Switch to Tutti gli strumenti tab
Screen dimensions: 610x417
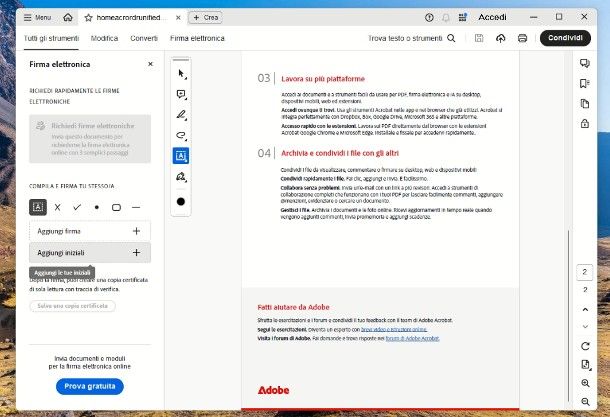pos(51,38)
